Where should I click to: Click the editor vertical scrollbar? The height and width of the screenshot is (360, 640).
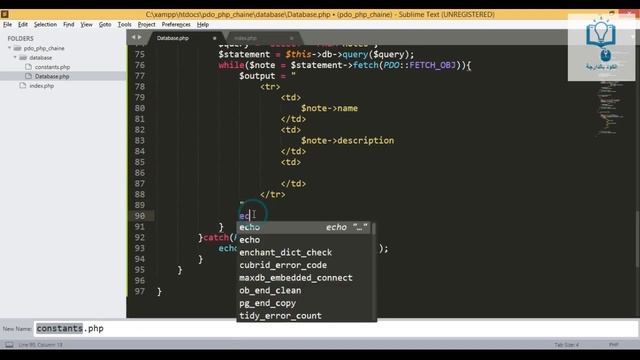point(637,239)
